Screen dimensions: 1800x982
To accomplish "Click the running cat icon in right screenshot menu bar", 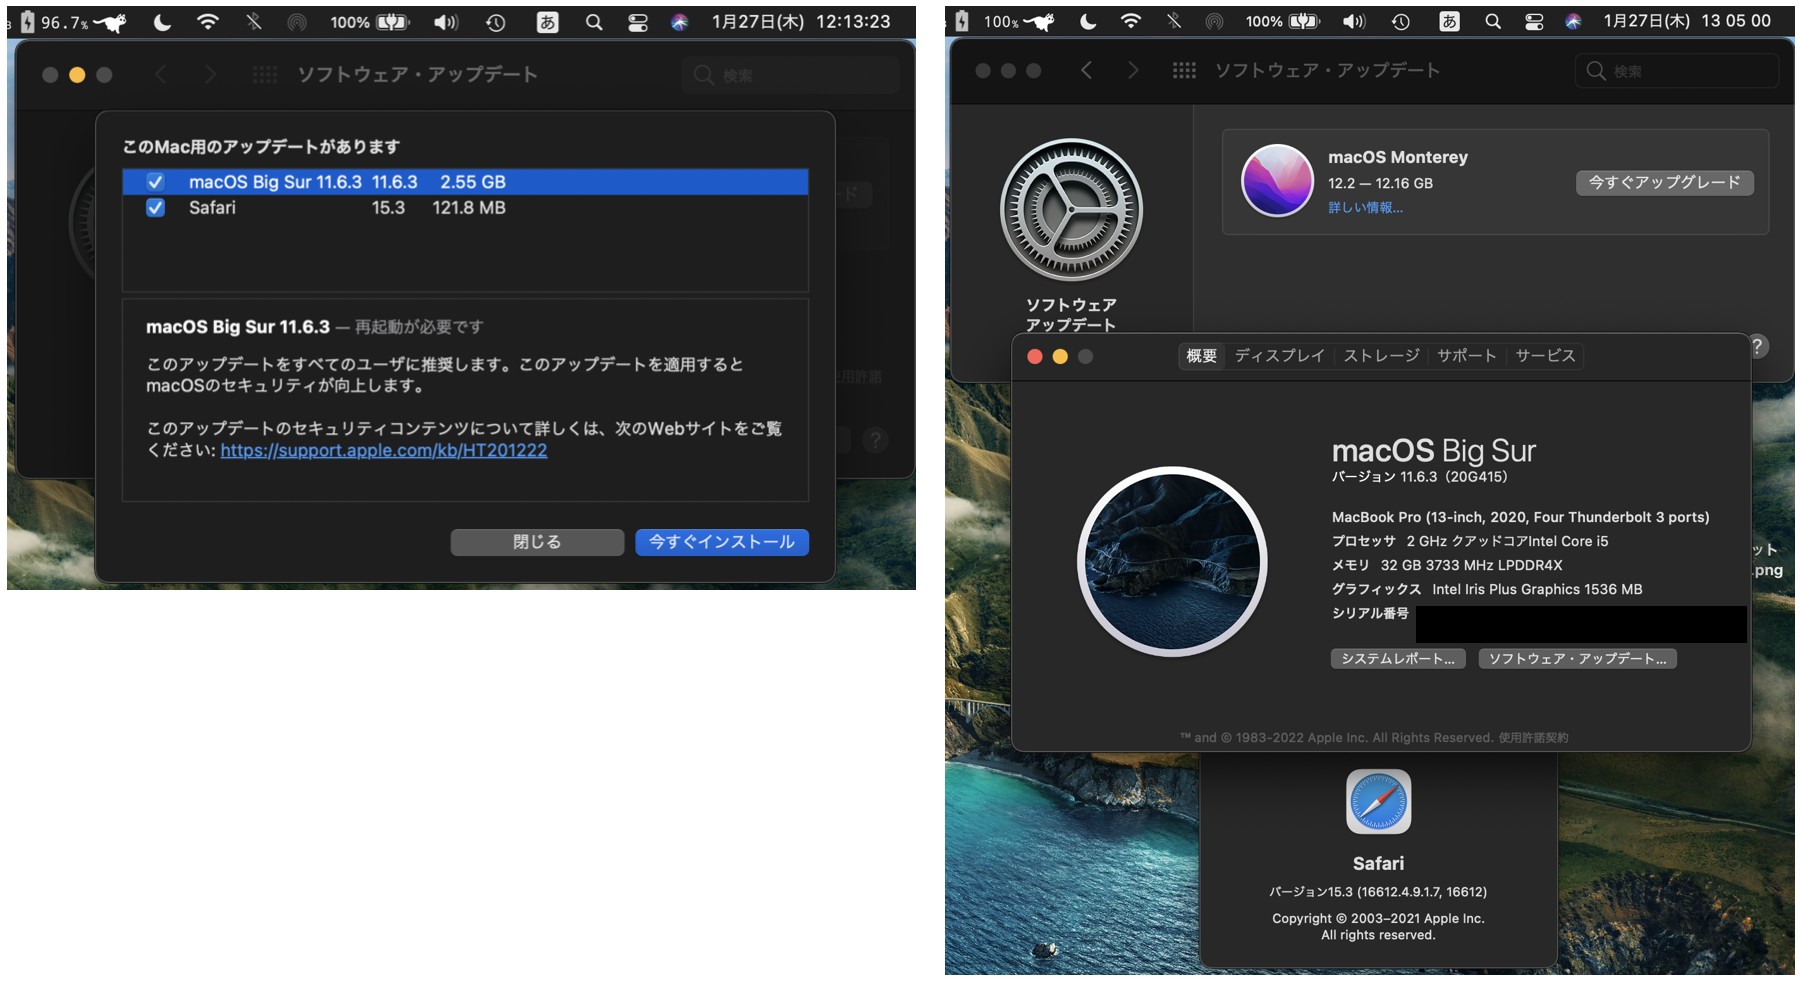I will tap(1038, 21).
